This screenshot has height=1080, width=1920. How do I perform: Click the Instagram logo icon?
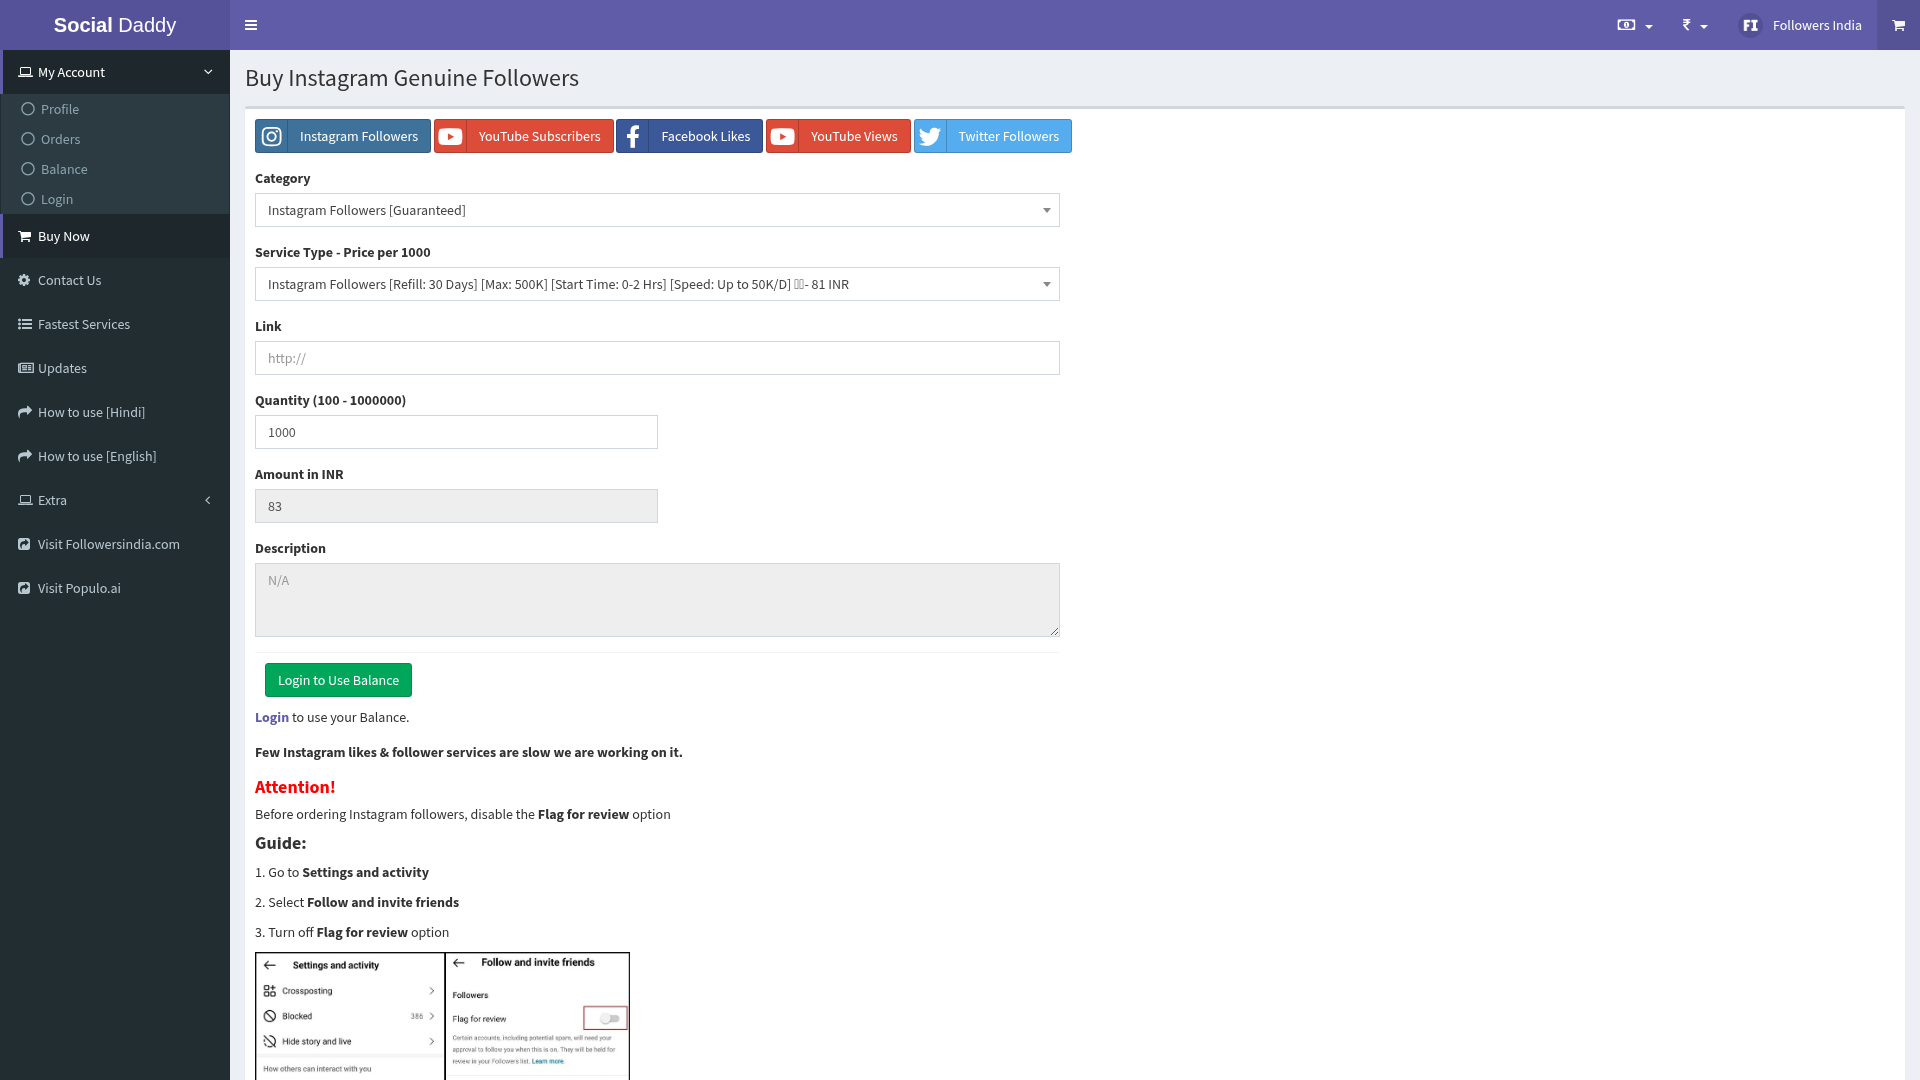click(x=271, y=136)
